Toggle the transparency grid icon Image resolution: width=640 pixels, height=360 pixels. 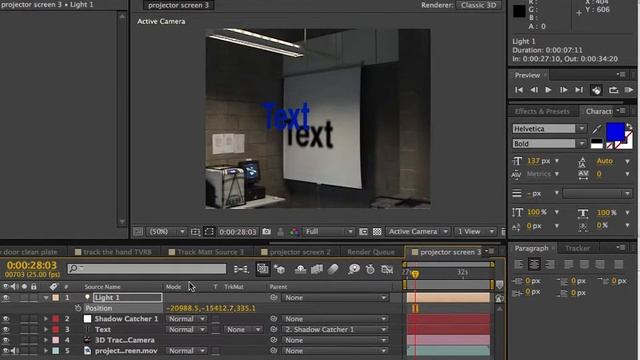[x=377, y=231]
